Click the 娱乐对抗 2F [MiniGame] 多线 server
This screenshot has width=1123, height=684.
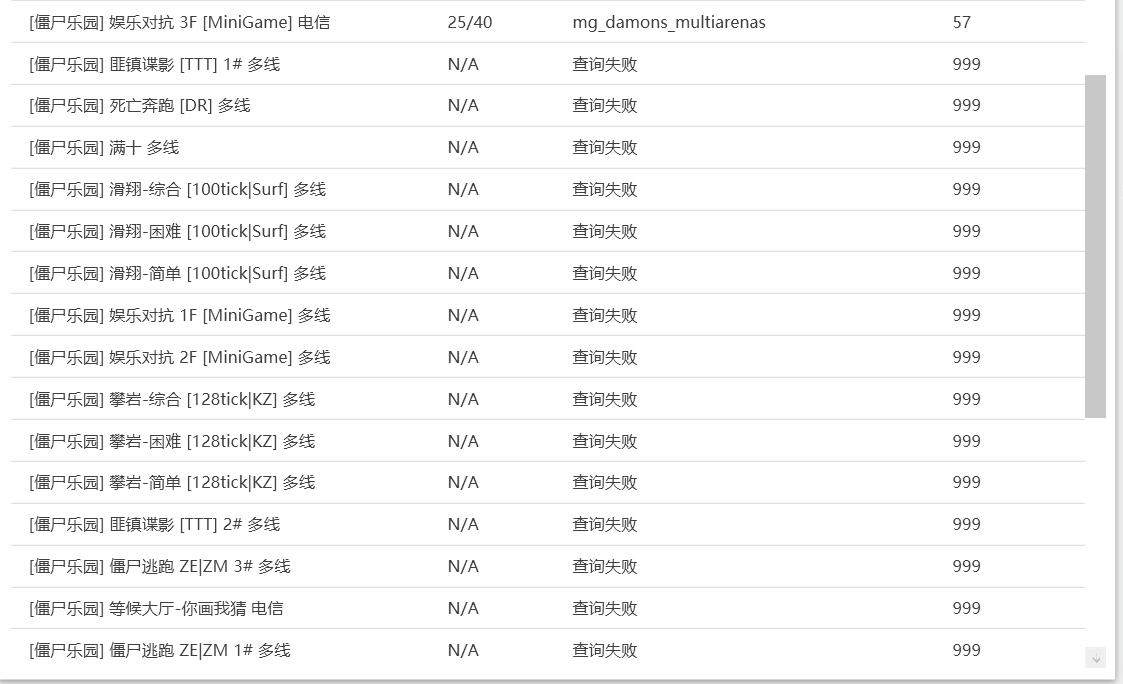(180, 357)
